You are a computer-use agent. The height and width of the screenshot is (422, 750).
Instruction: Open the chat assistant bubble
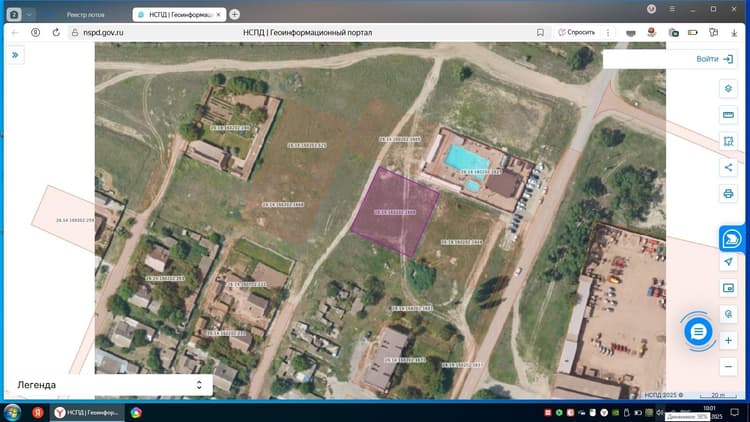click(698, 331)
